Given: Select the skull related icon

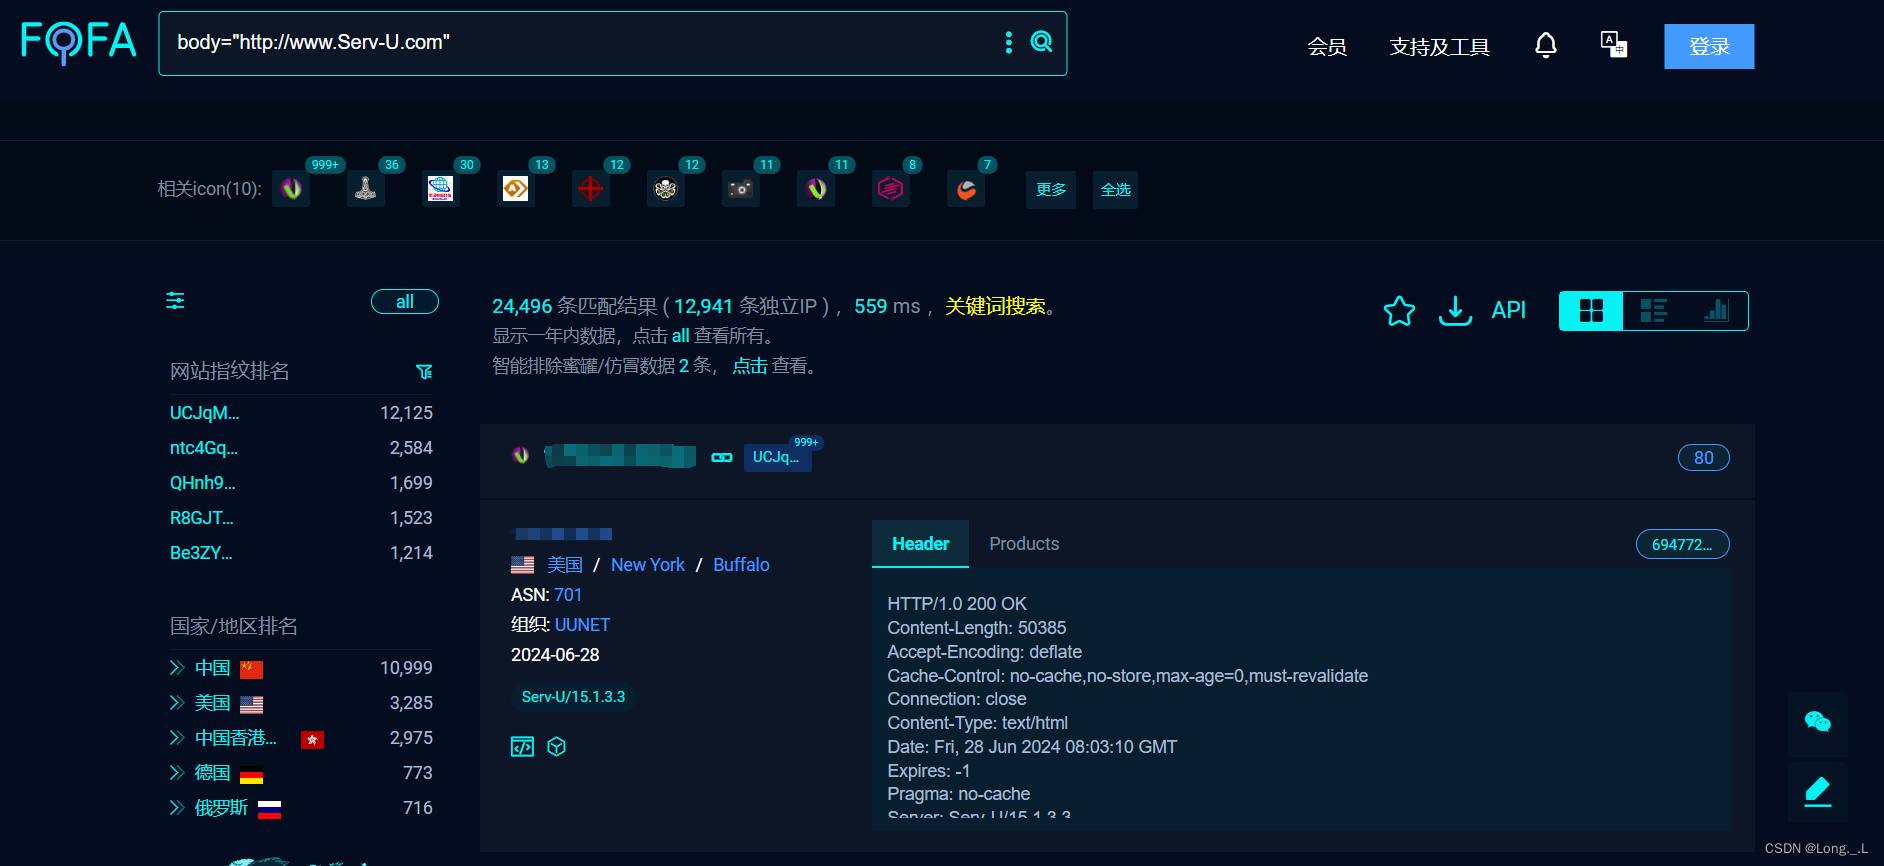Looking at the screenshot, I should [x=665, y=188].
